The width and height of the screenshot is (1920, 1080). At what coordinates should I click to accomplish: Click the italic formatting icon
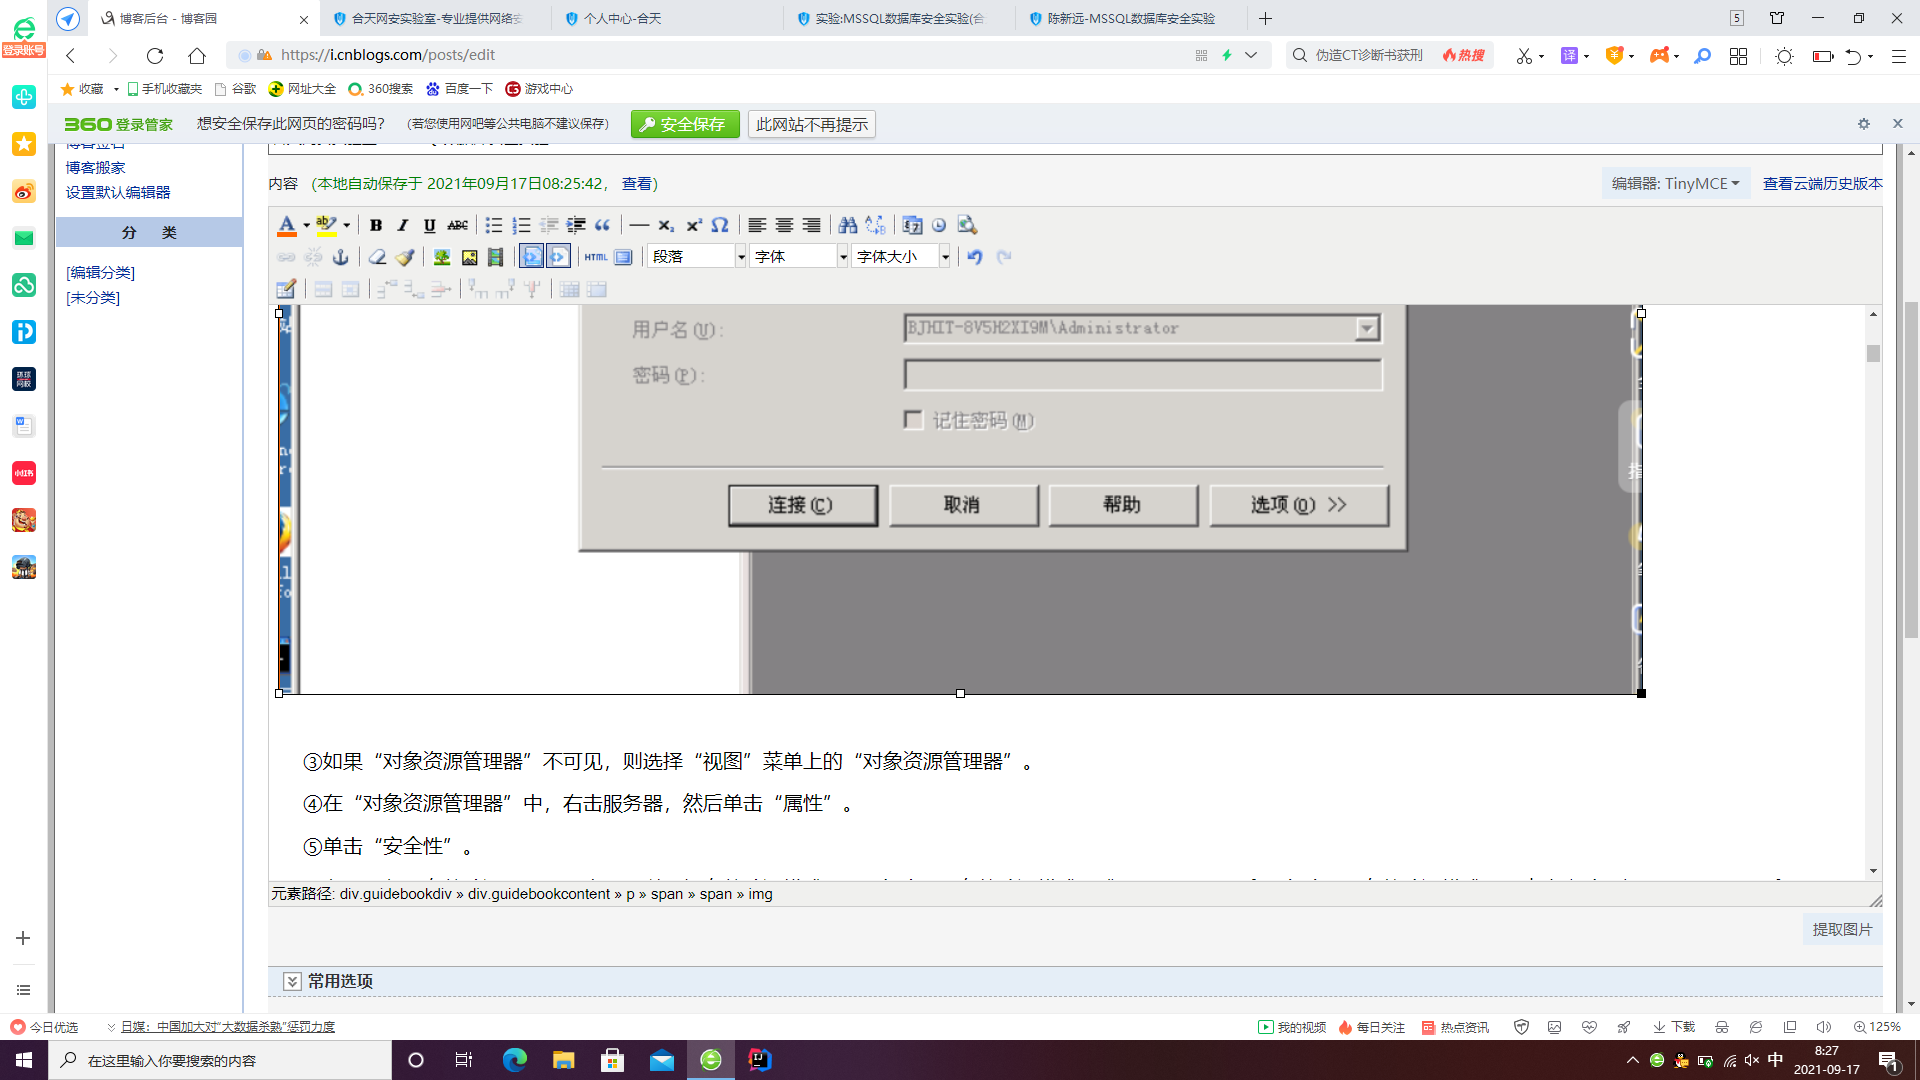pyautogui.click(x=403, y=225)
